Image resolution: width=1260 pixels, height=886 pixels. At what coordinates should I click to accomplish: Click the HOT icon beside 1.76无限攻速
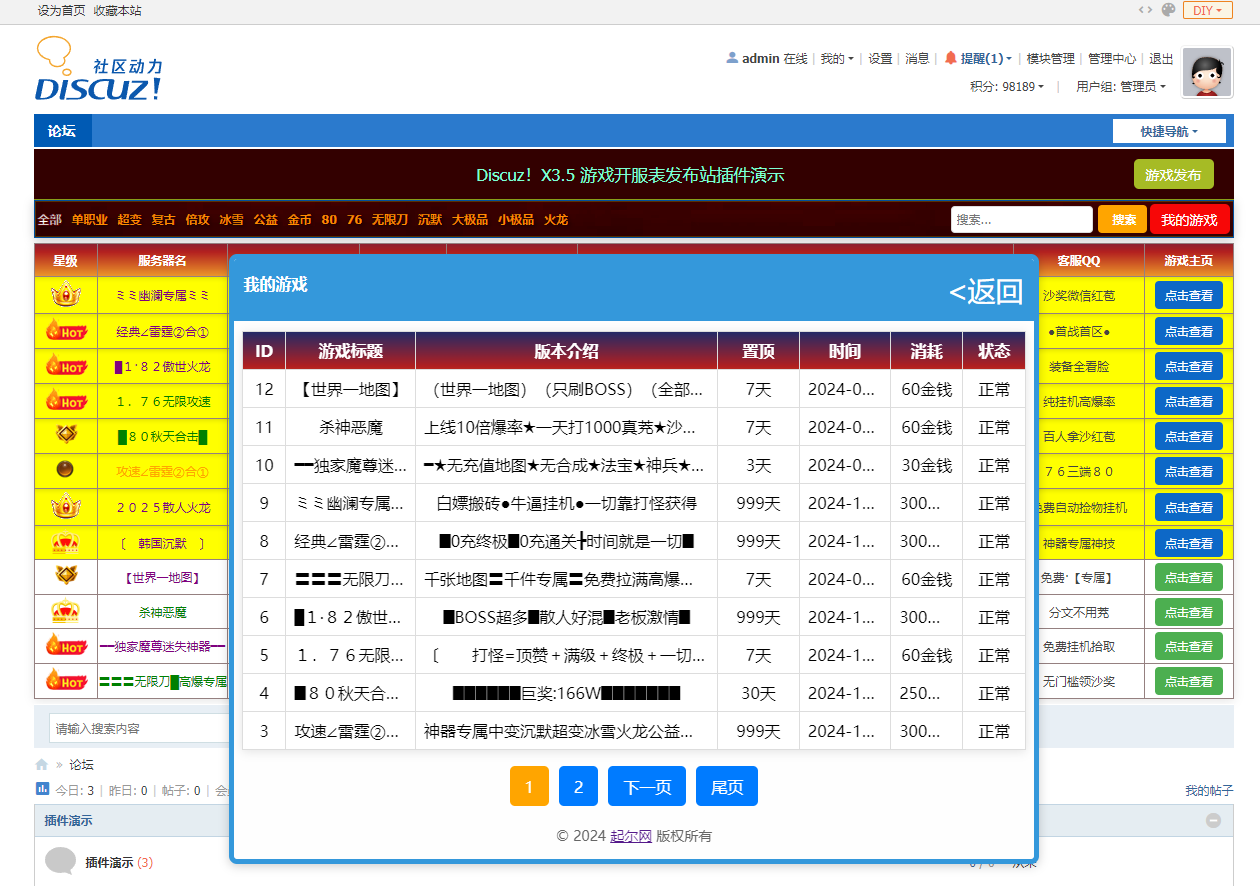(x=66, y=400)
